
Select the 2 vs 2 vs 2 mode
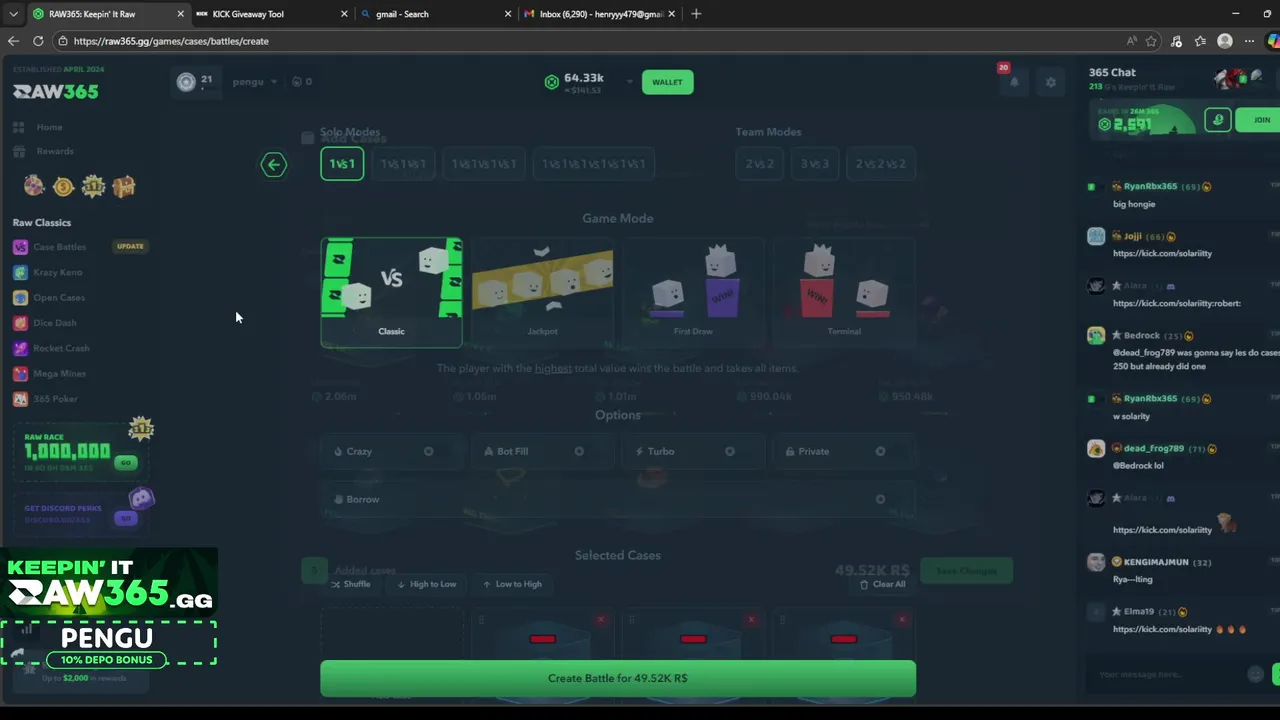pos(880,164)
